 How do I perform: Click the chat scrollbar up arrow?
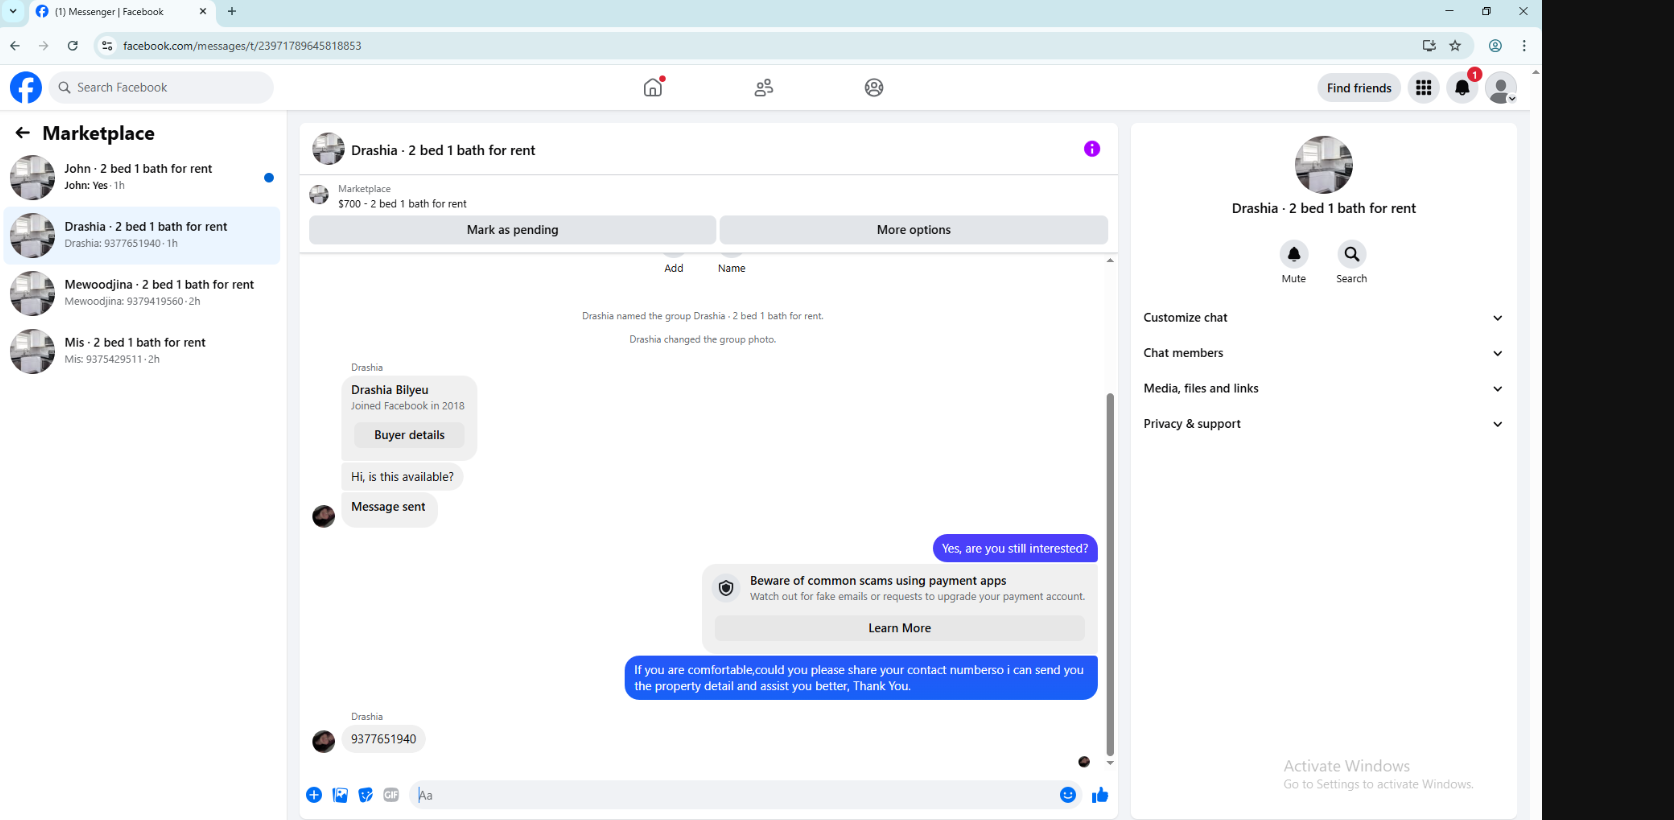(1110, 260)
